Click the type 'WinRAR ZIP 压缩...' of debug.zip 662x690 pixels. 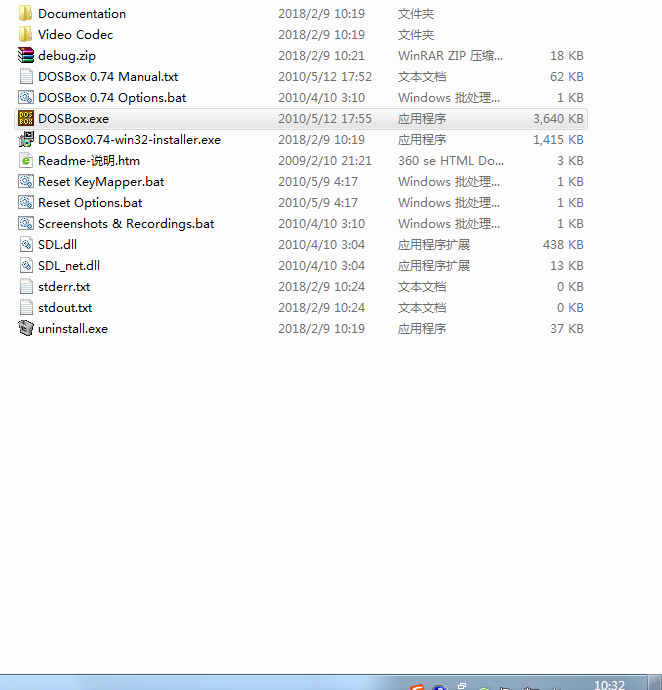[450, 56]
